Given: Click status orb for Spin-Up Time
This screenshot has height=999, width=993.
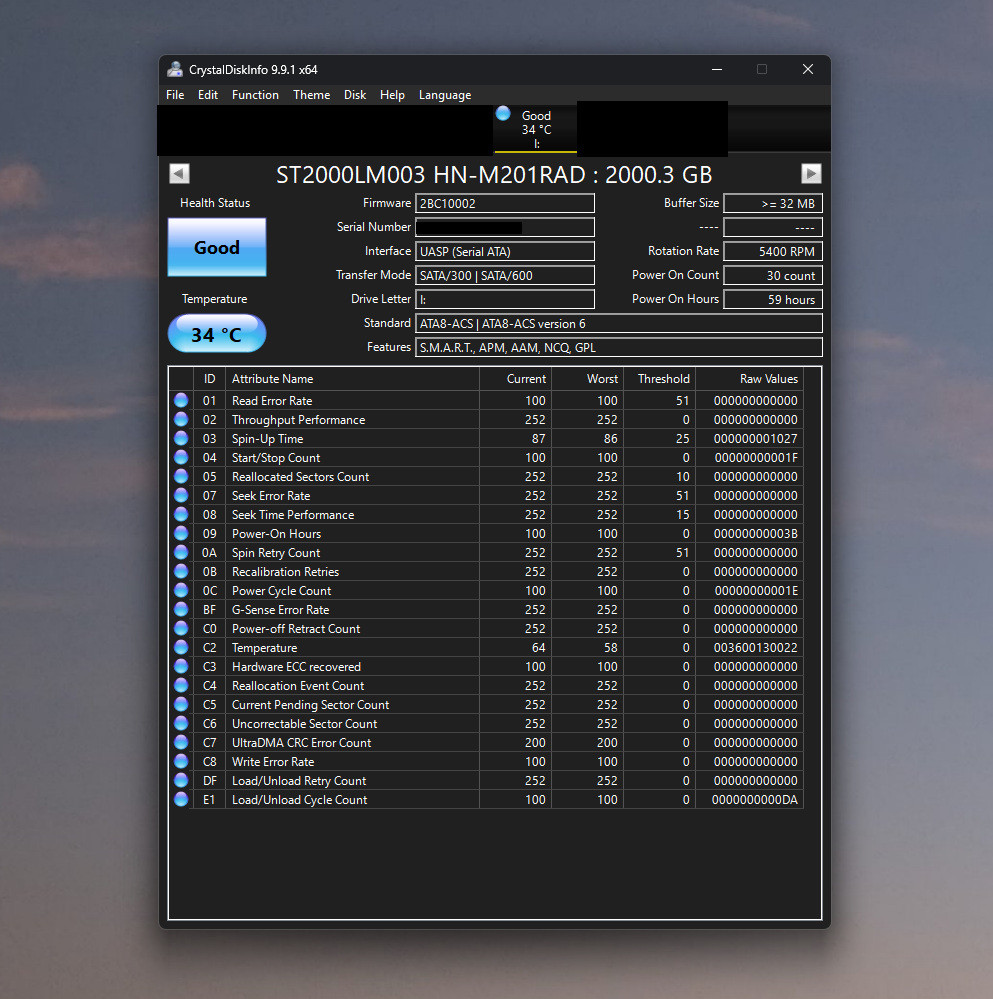Looking at the screenshot, I should tap(181, 438).
